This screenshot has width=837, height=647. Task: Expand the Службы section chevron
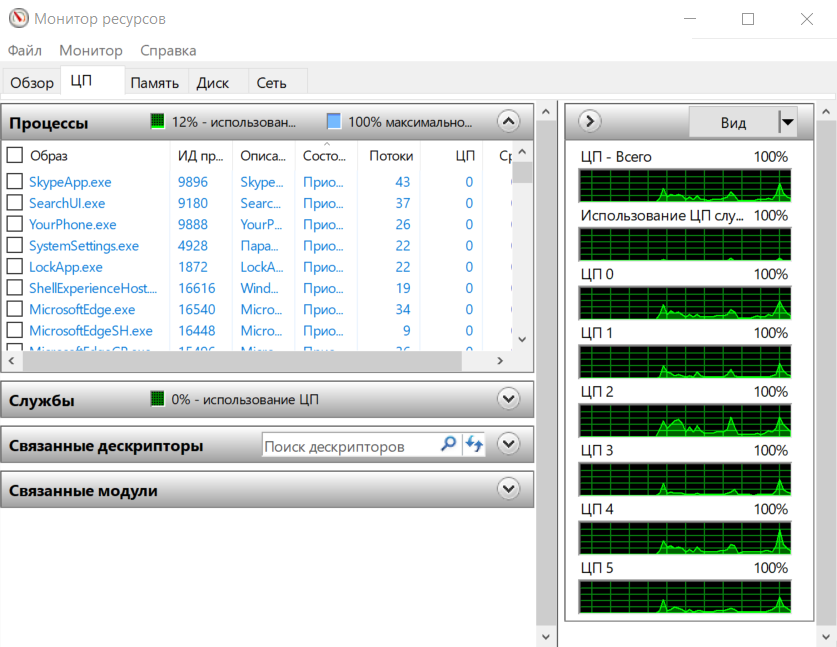click(508, 398)
